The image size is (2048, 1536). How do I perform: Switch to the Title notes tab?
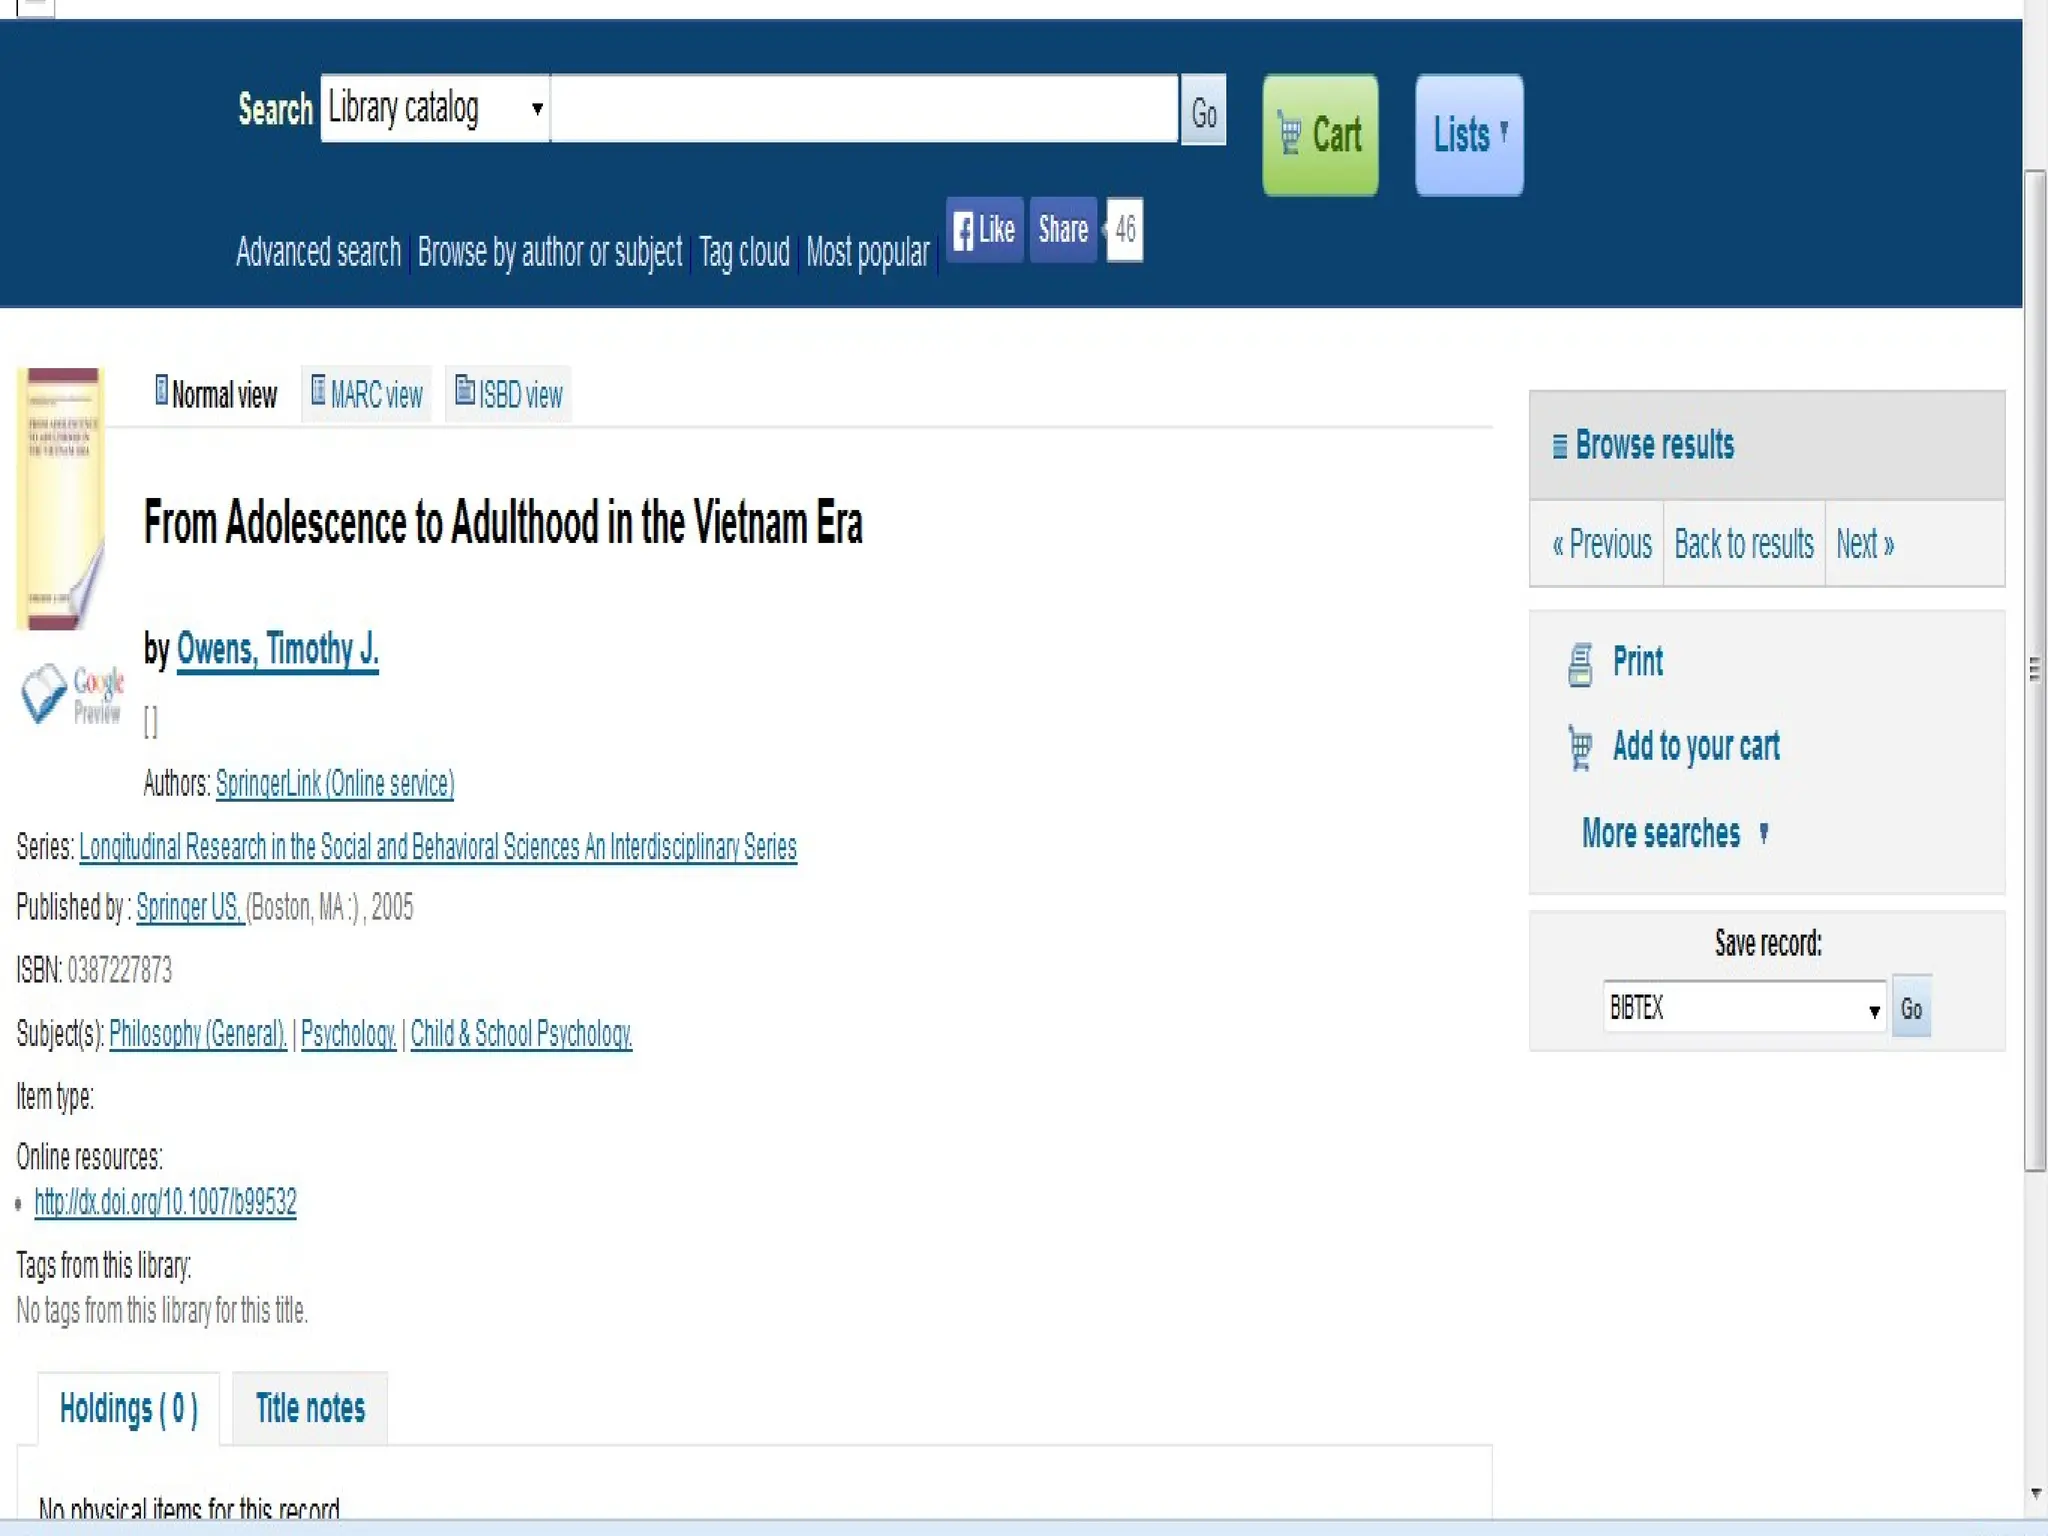[310, 1408]
